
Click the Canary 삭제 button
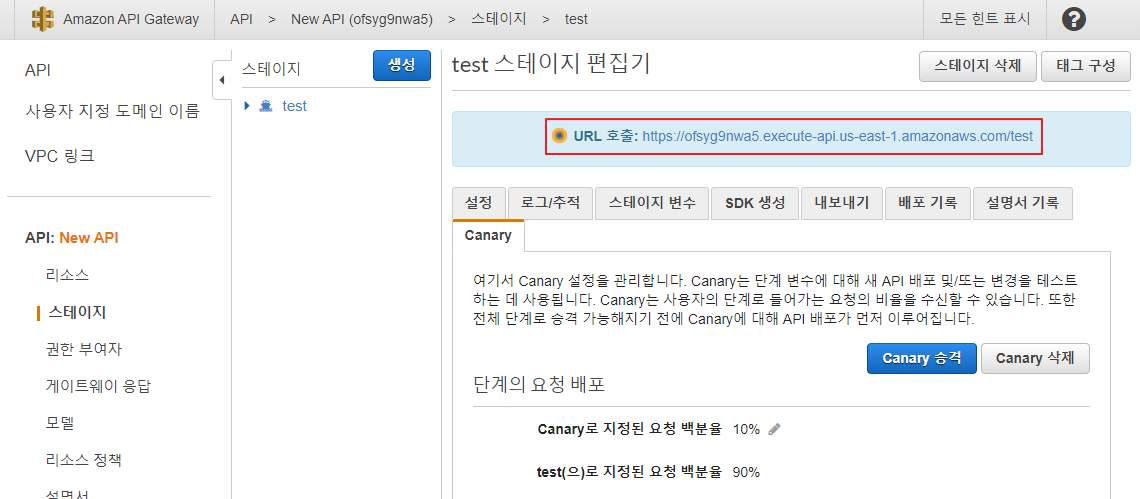tap(1035, 359)
